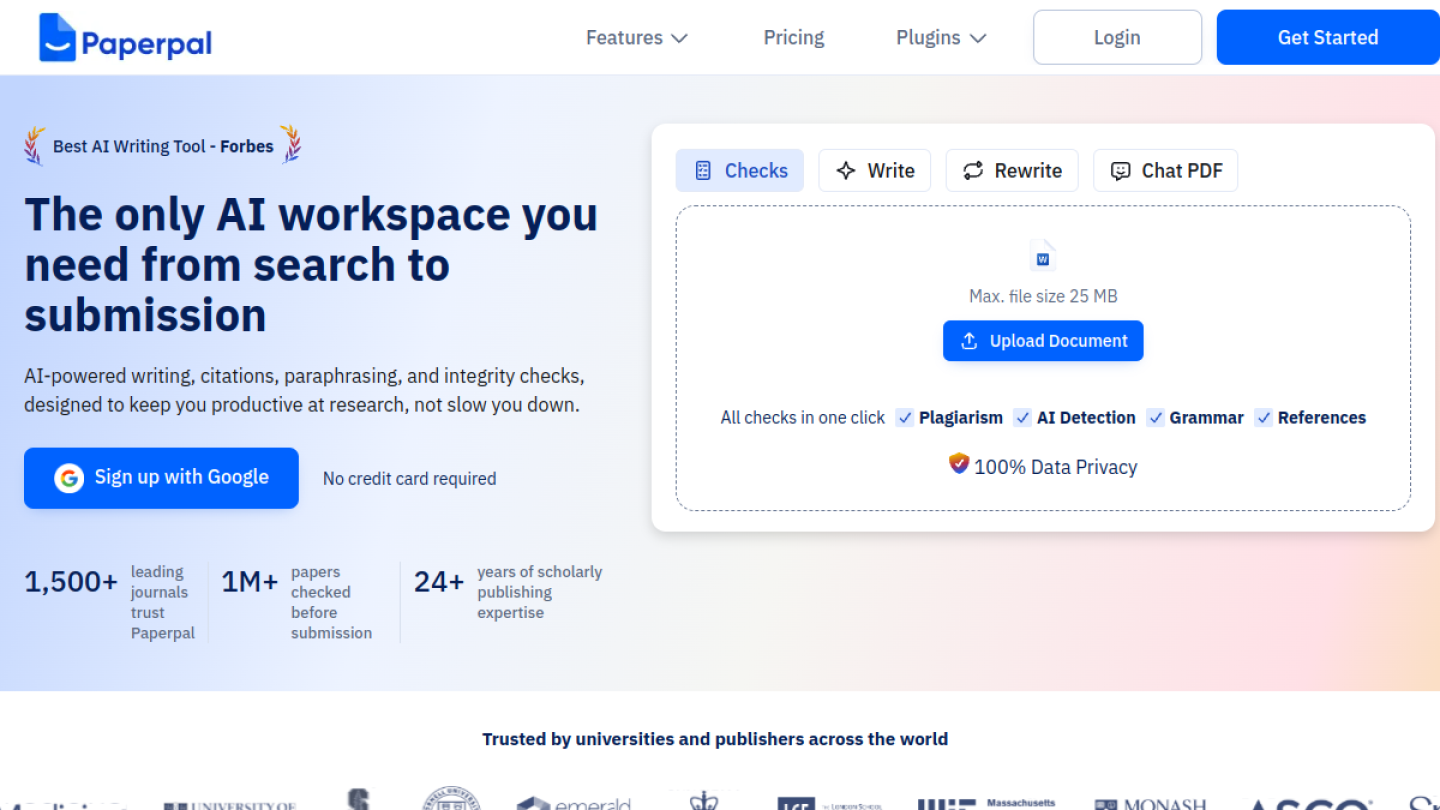1440x810 pixels.
Task: Toggle the Grammar checkbox
Action: [1156, 418]
